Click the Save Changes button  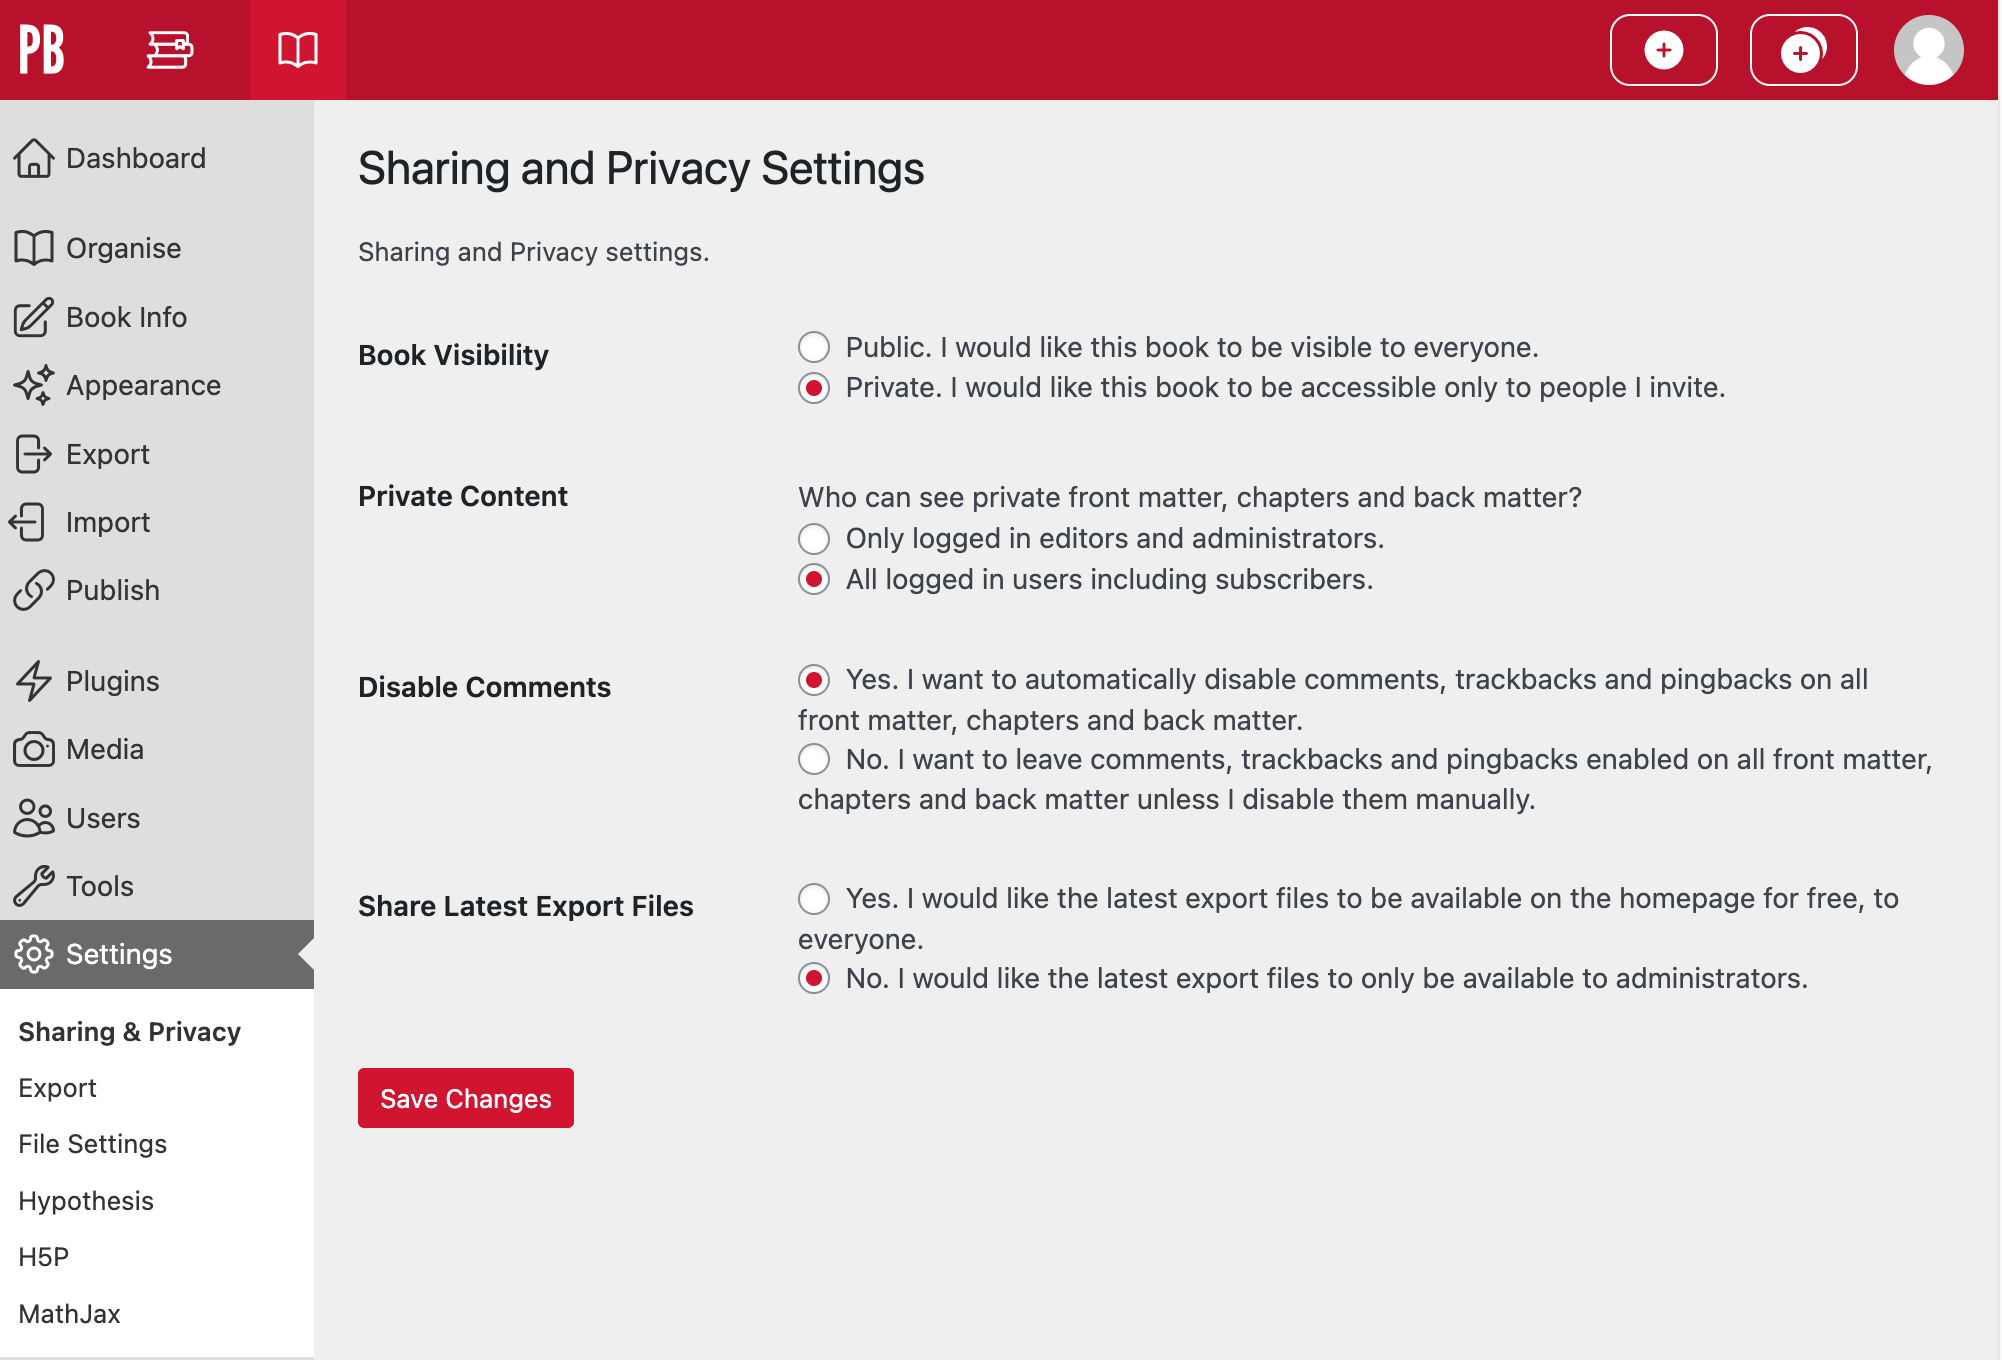tap(466, 1098)
